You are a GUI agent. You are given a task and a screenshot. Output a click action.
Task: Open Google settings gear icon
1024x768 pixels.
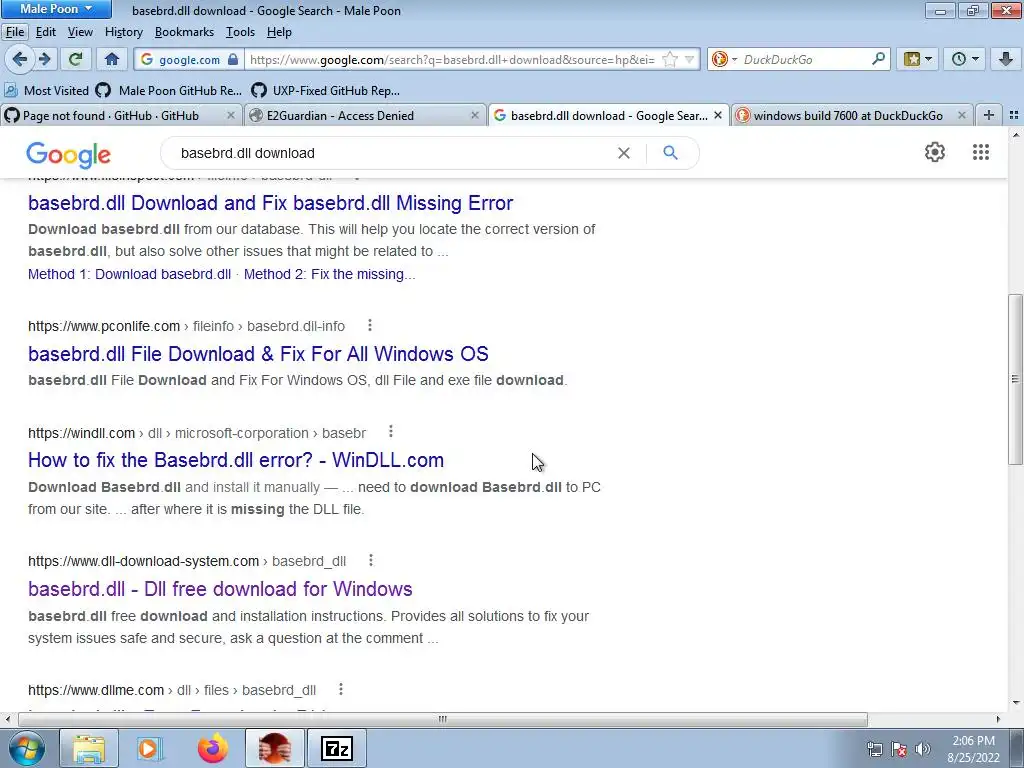point(935,152)
